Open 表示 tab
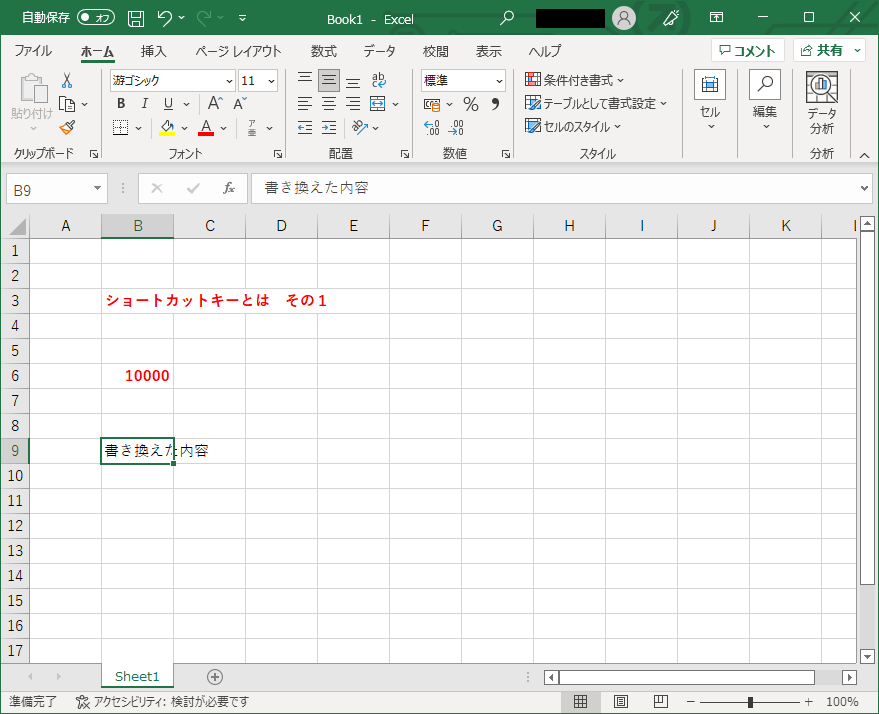The height and width of the screenshot is (714, 879). [488, 51]
